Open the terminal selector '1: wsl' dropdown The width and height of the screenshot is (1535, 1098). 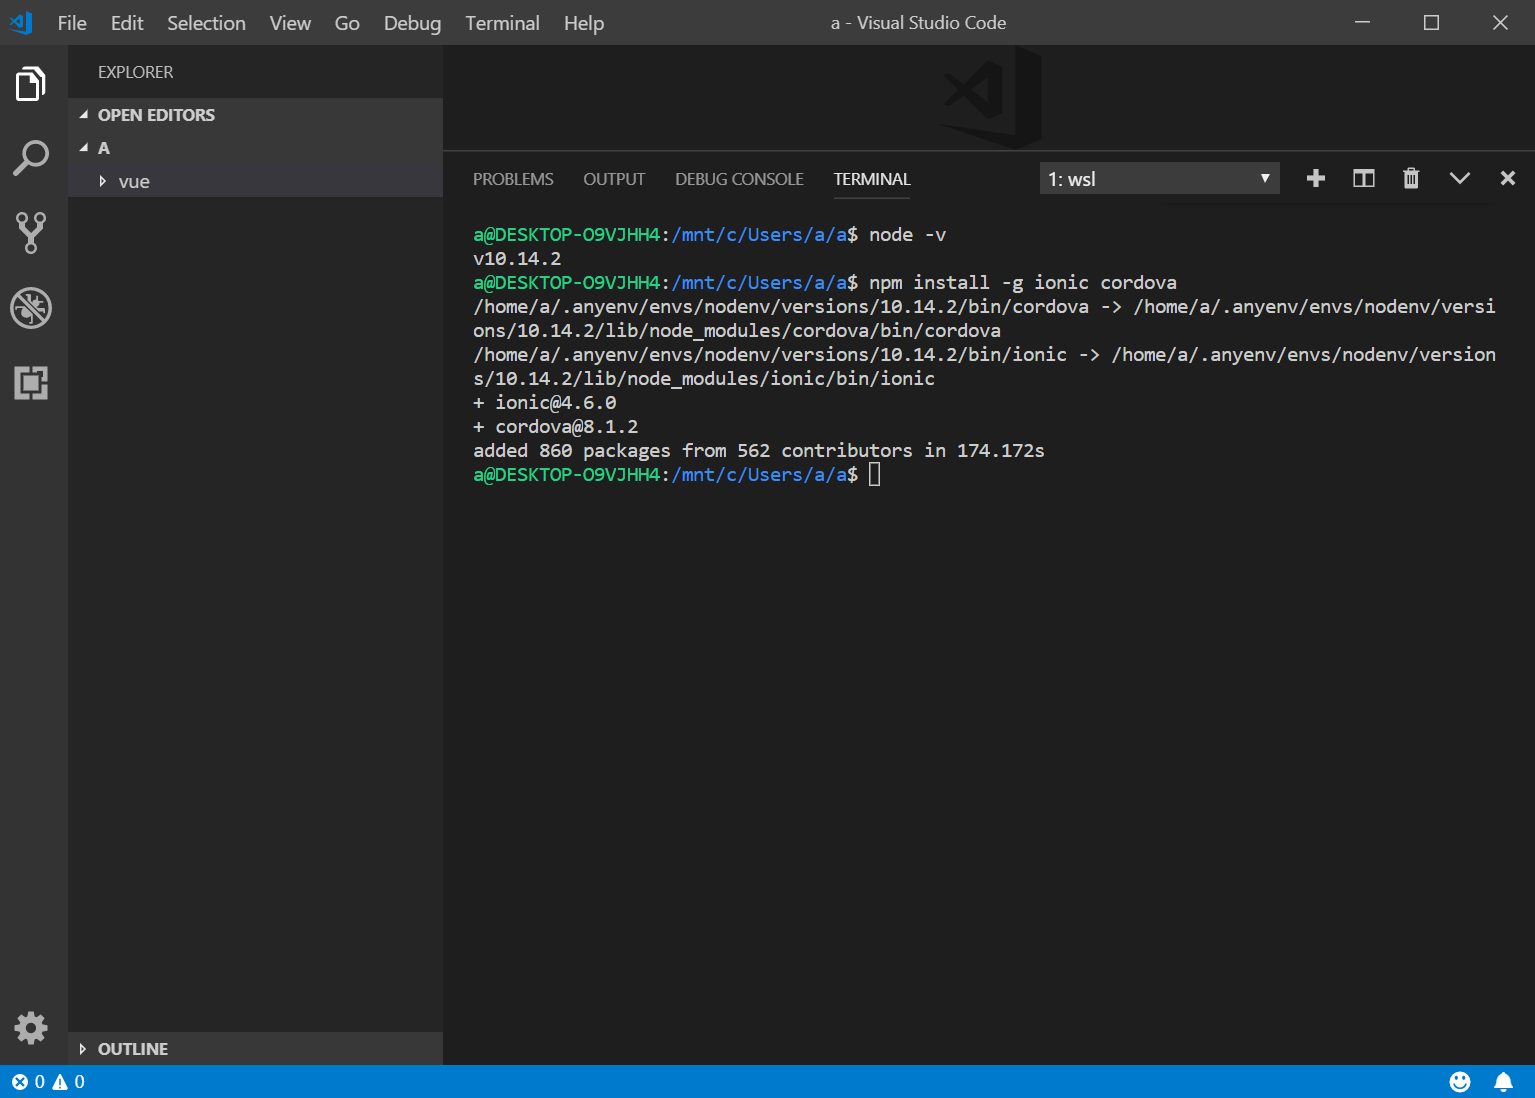click(1159, 179)
